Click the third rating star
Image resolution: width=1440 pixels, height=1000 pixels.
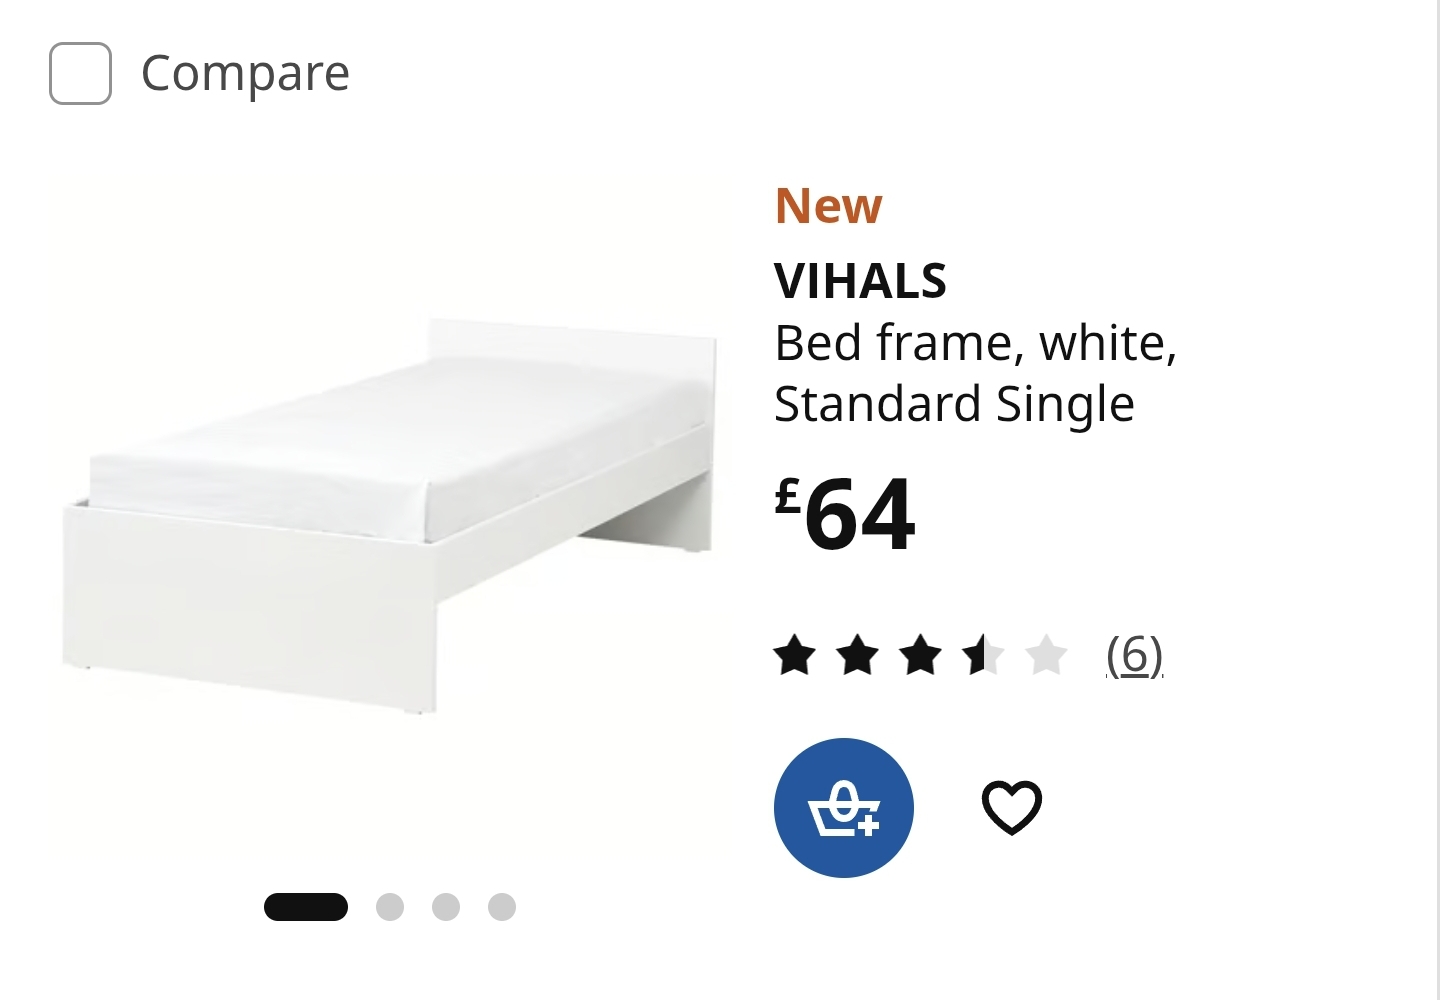pyautogui.click(x=921, y=655)
